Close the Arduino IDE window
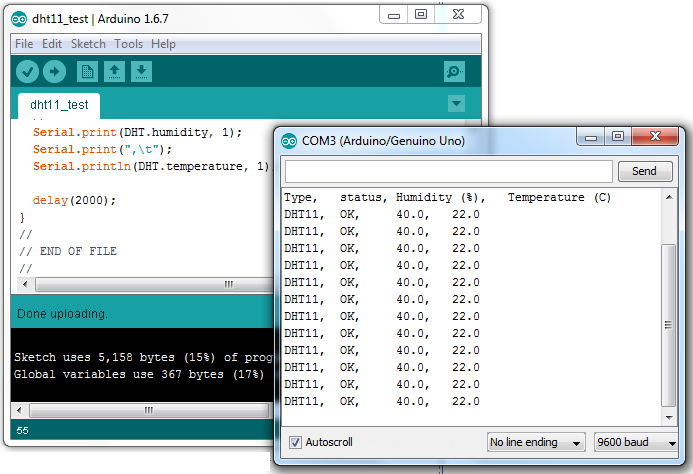The width and height of the screenshot is (693, 474). [x=458, y=15]
